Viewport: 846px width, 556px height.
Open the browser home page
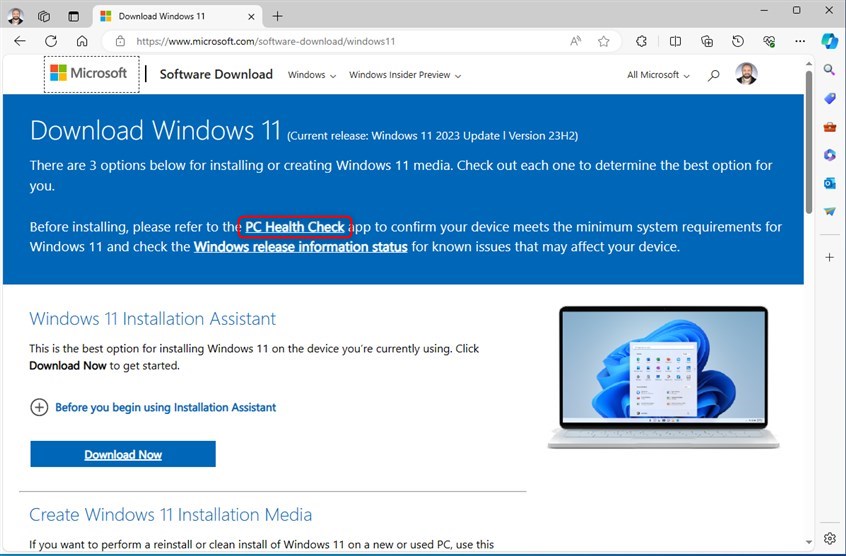coord(82,41)
